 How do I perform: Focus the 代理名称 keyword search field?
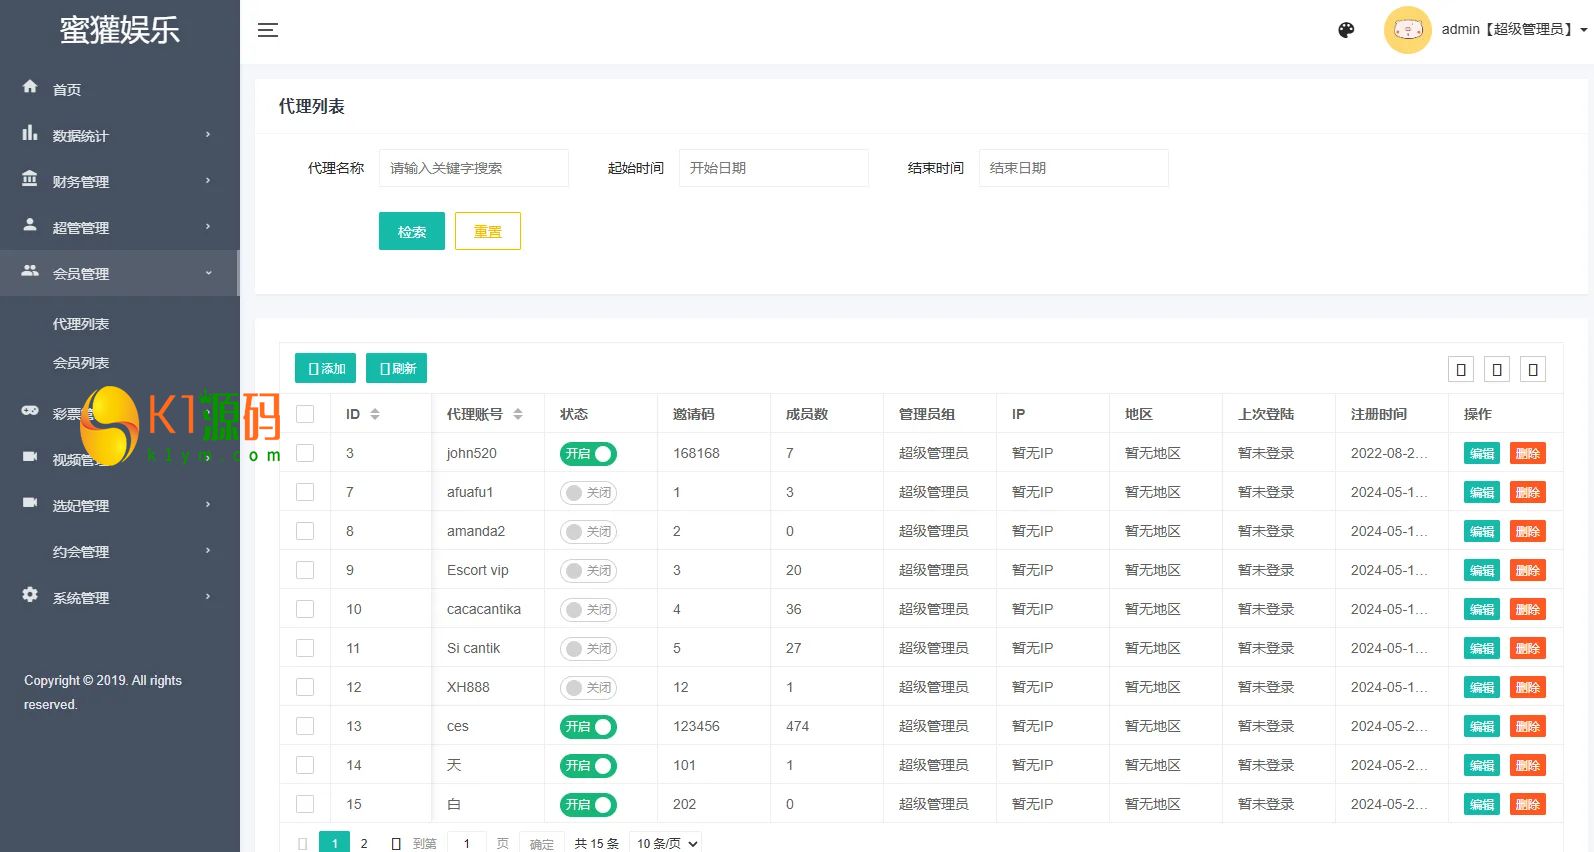tap(474, 168)
